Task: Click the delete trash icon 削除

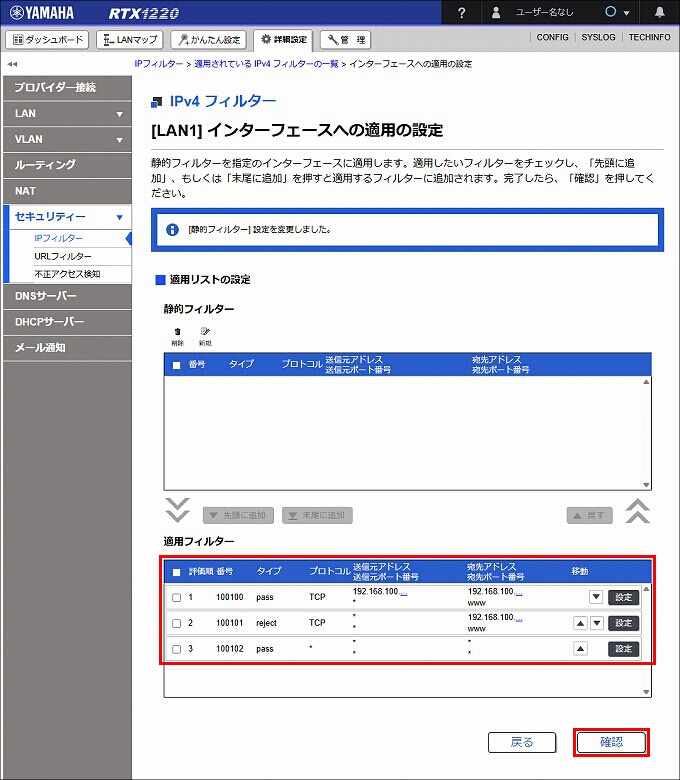Action: coord(178,336)
